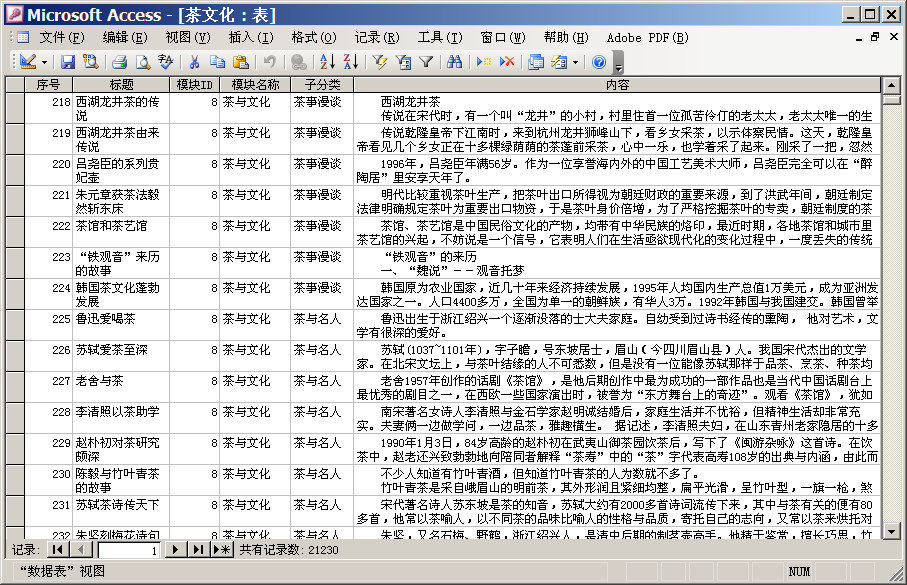Apply Filter By Selection icon
This screenshot has height=585, width=907.
379,61
